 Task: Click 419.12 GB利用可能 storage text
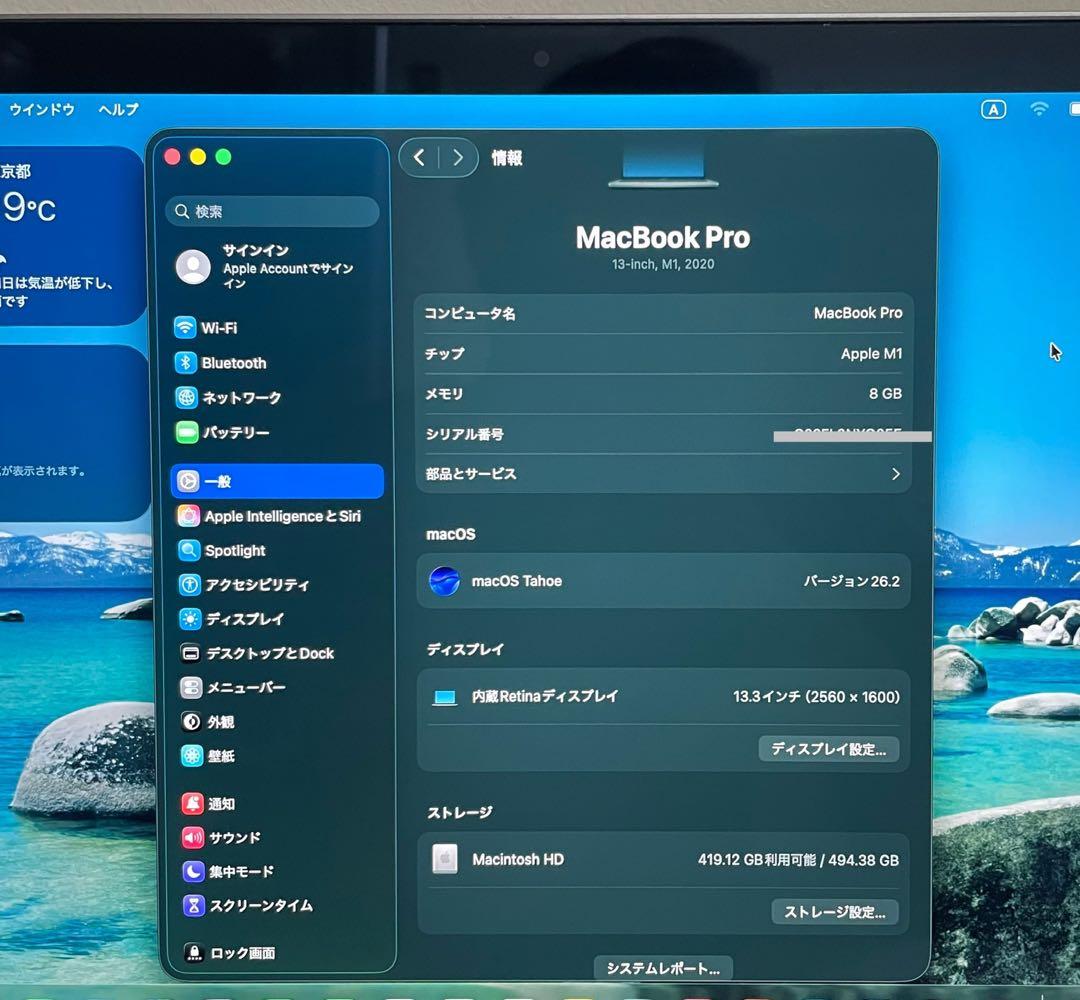click(x=756, y=860)
